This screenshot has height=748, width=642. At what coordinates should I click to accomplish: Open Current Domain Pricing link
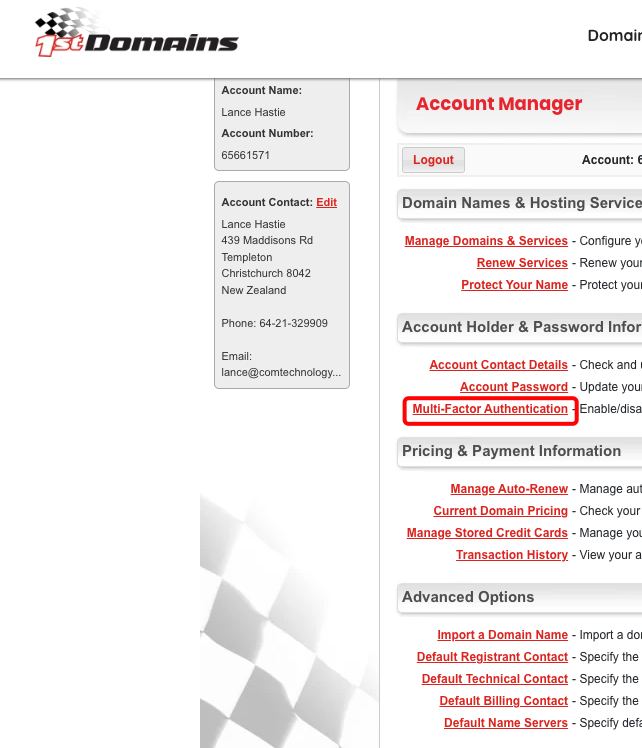tap(500, 511)
